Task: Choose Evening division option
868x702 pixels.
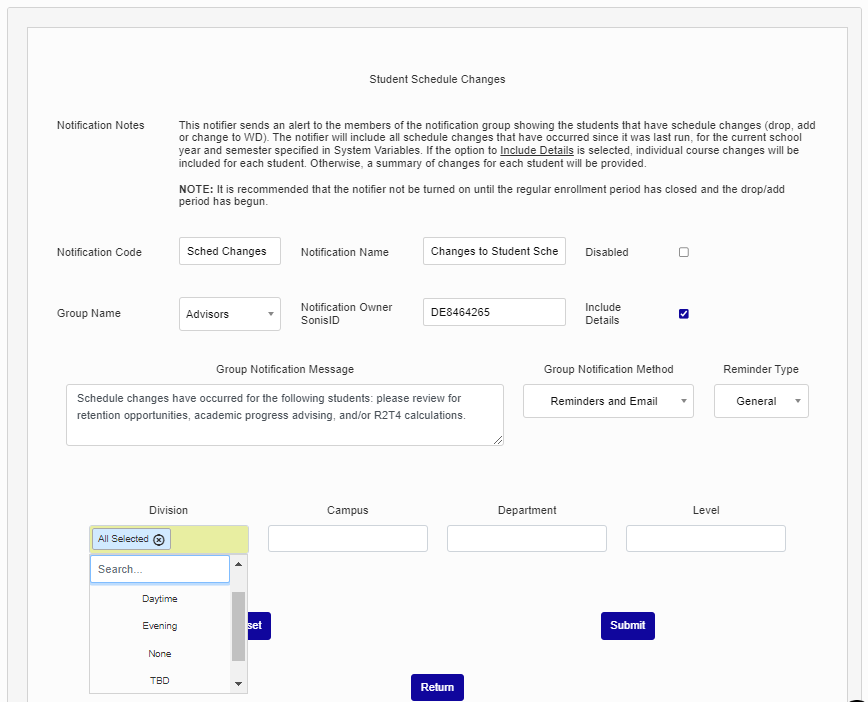Action: 160,626
